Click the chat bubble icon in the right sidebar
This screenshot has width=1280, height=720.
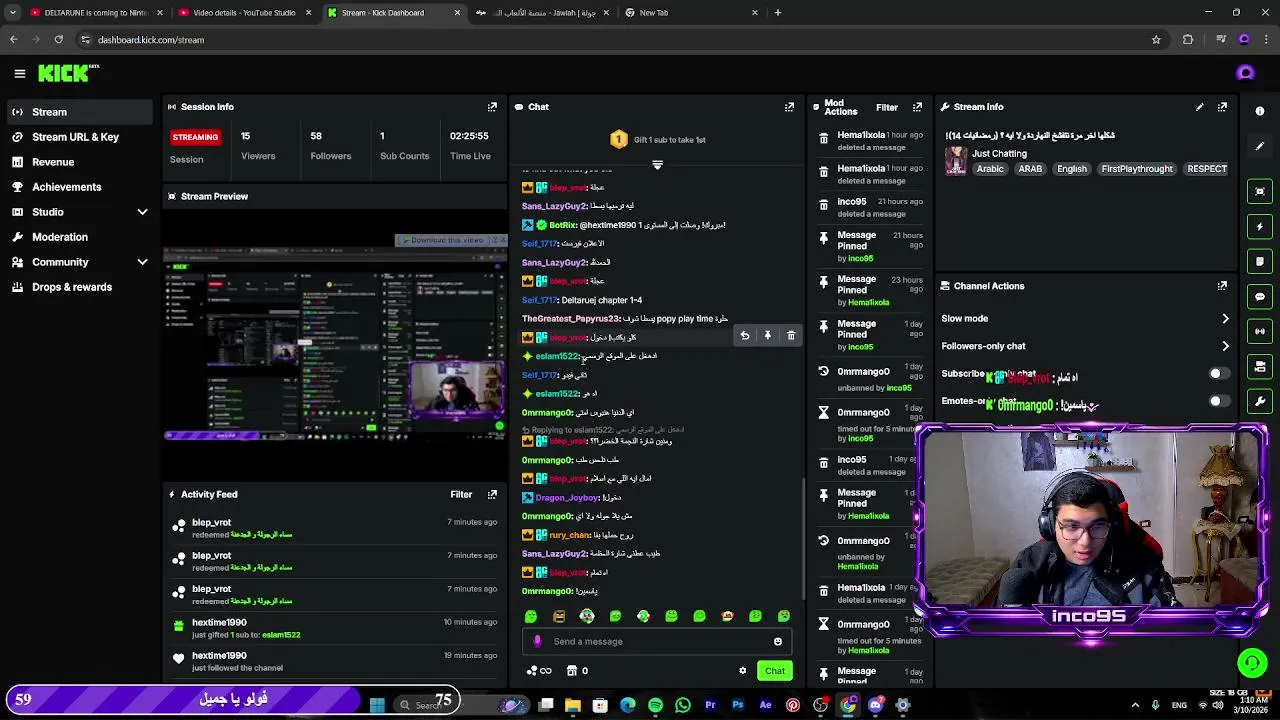[1260, 296]
